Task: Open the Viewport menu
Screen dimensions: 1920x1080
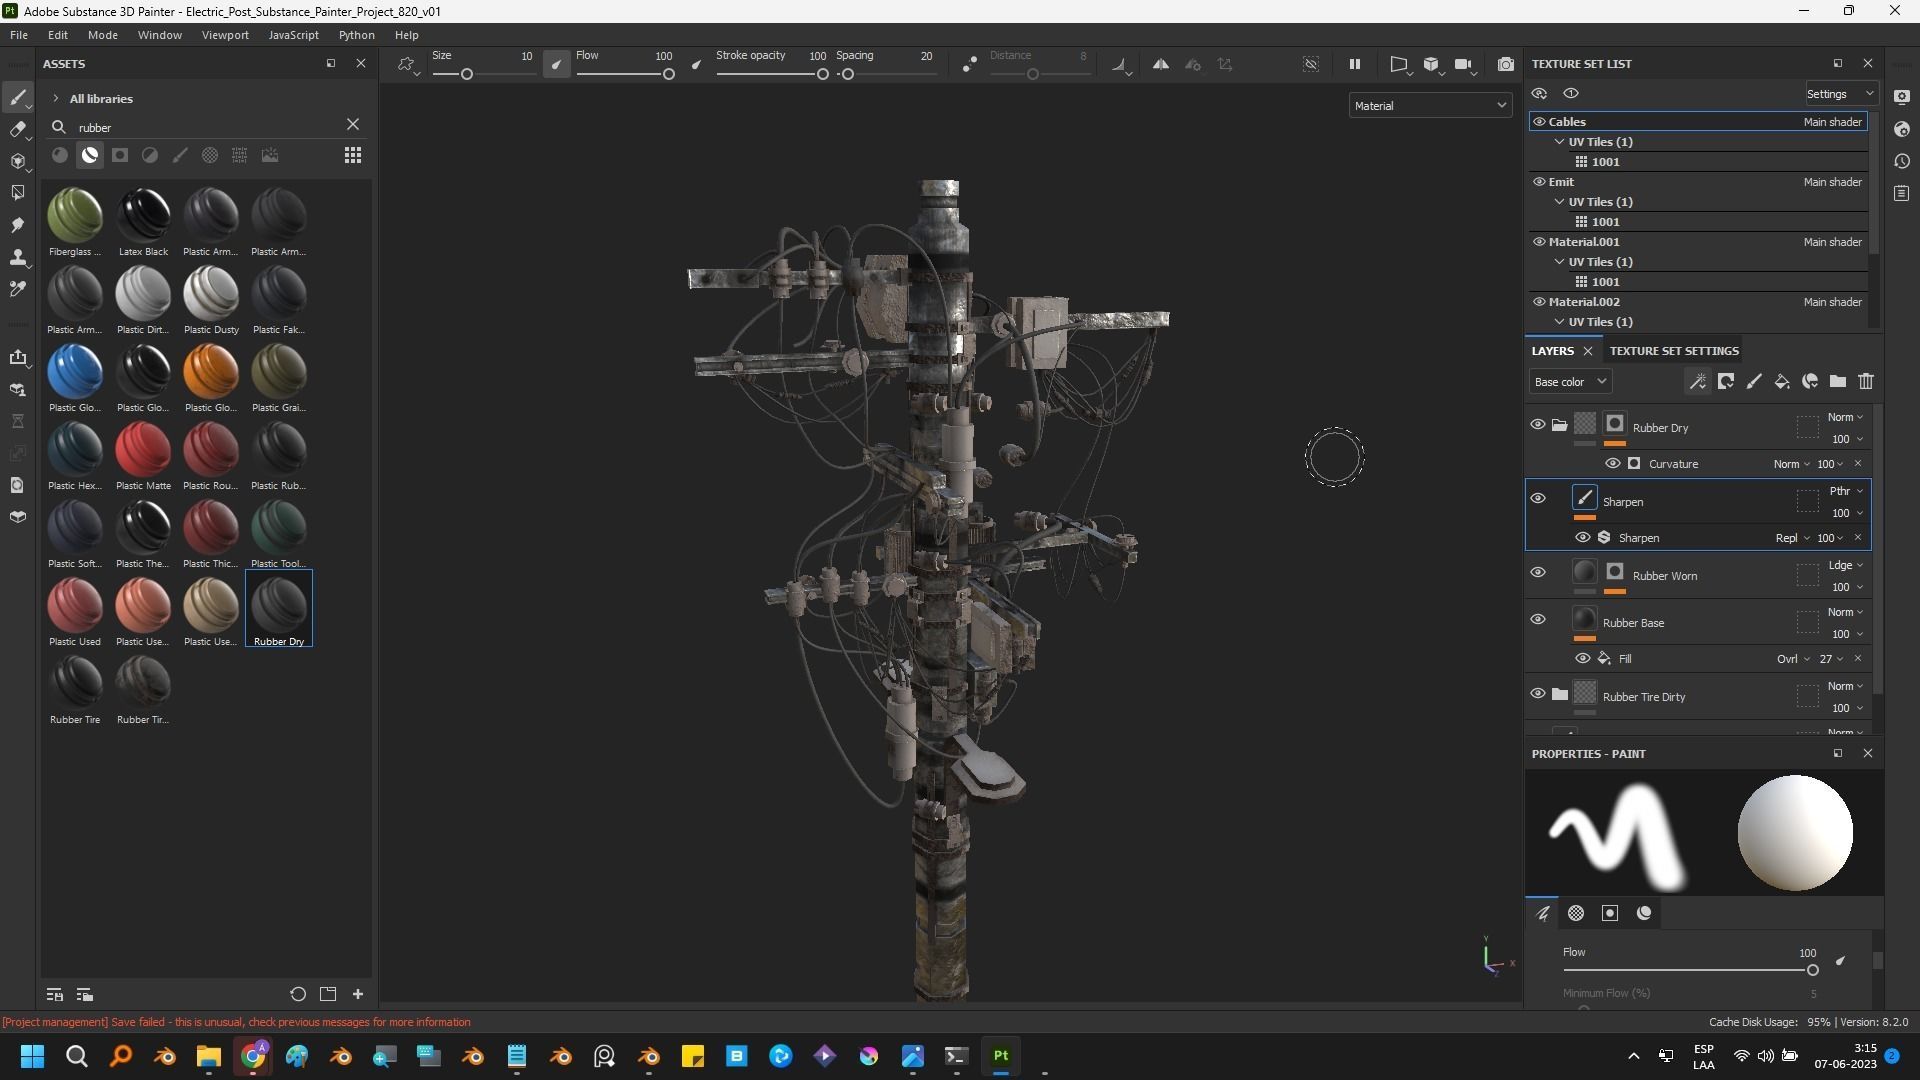Action: [x=224, y=35]
